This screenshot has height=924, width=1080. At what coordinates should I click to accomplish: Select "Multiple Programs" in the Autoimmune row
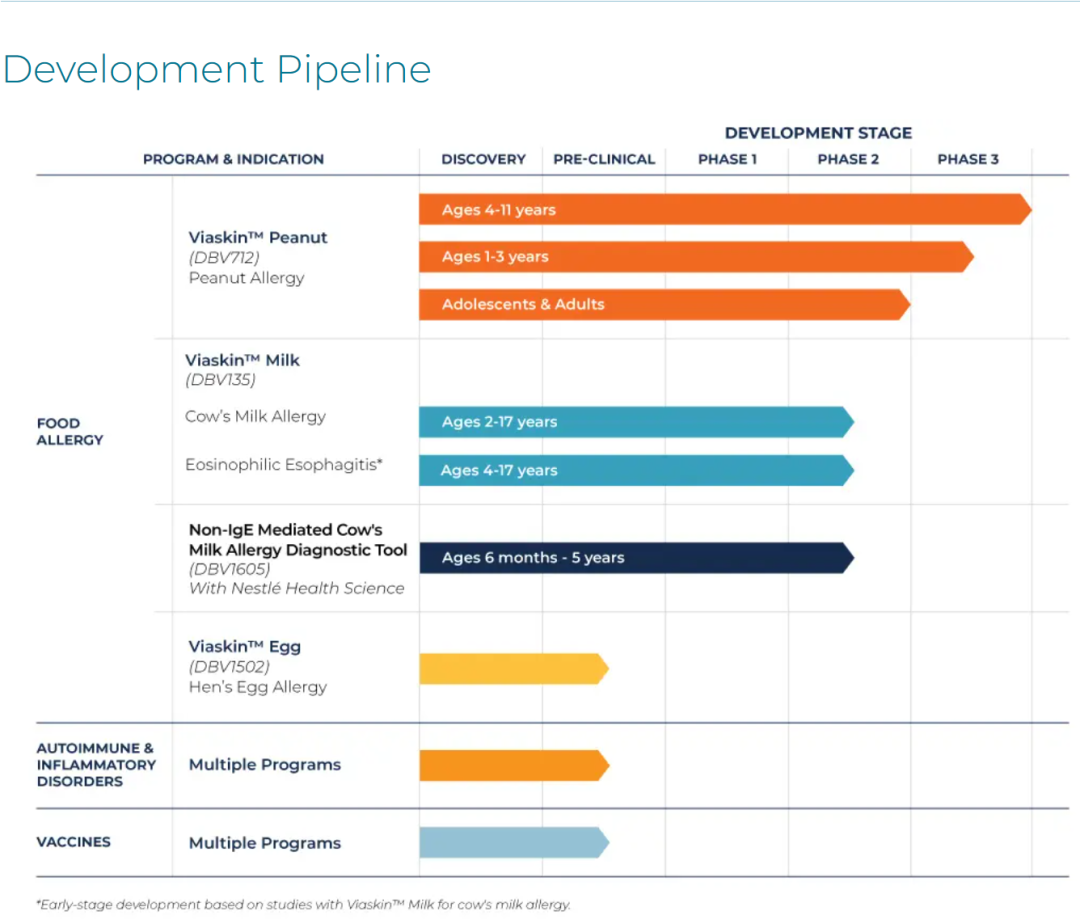click(x=265, y=765)
